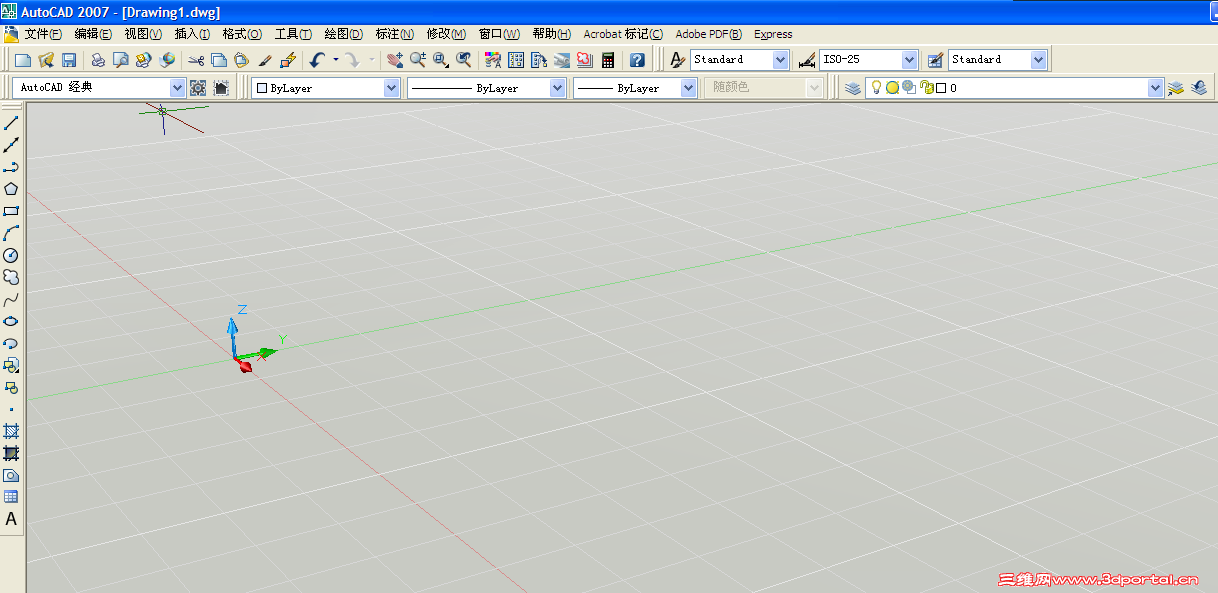Open the 文件(F) menu

43,34
